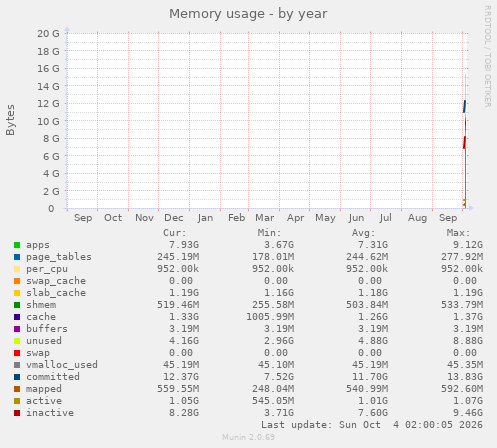Click the data spike in the graph
Viewport: 497px width, 448px height.
click(x=465, y=142)
